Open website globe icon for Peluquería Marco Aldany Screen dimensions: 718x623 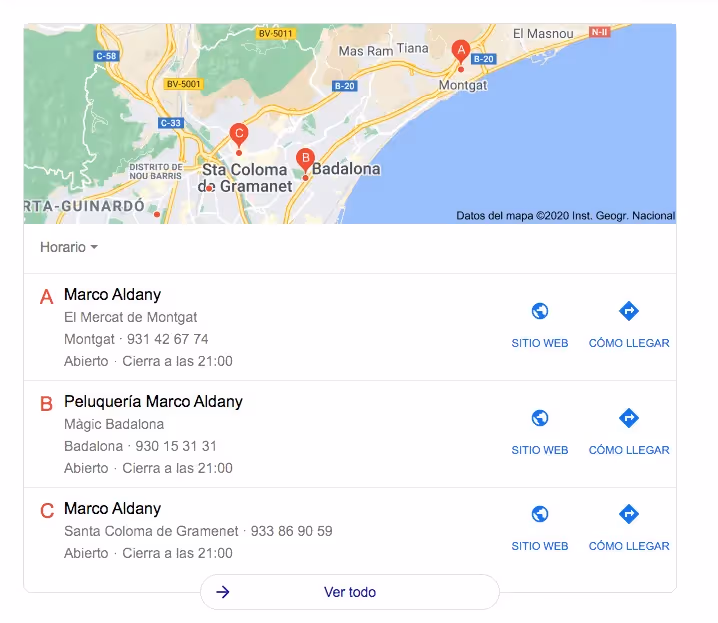tap(540, 418)
